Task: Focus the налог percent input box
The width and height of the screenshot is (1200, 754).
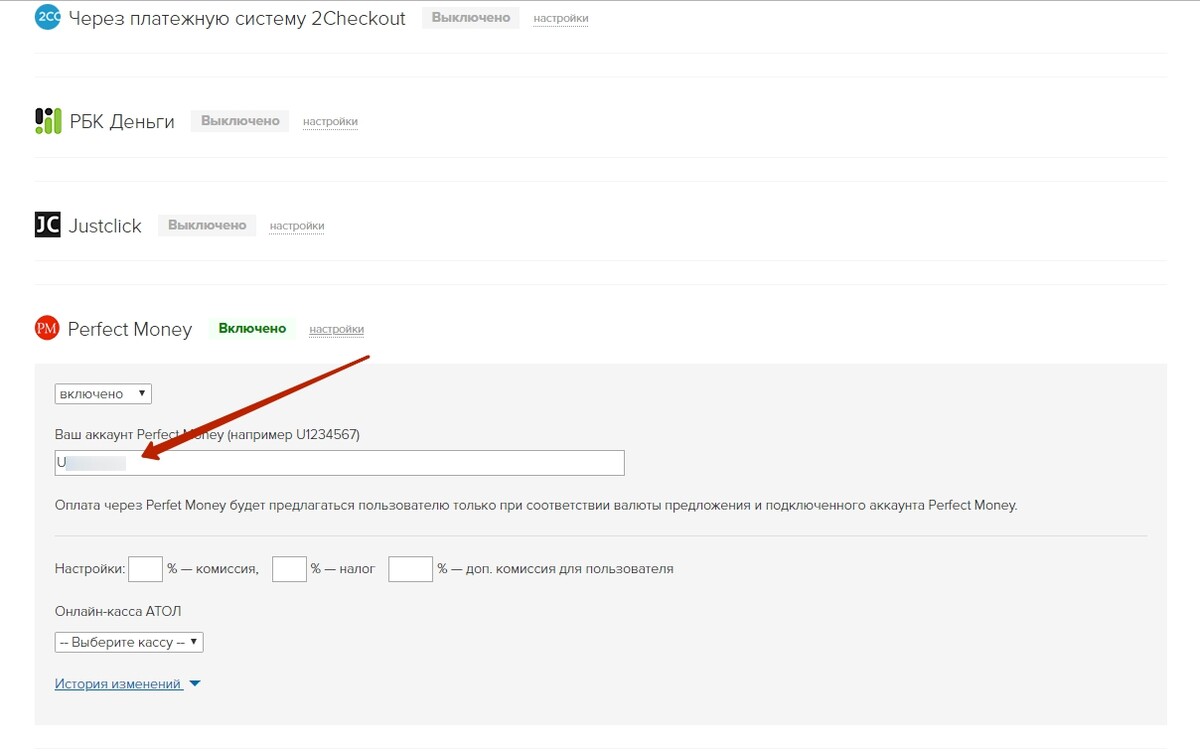Action: 289,569
